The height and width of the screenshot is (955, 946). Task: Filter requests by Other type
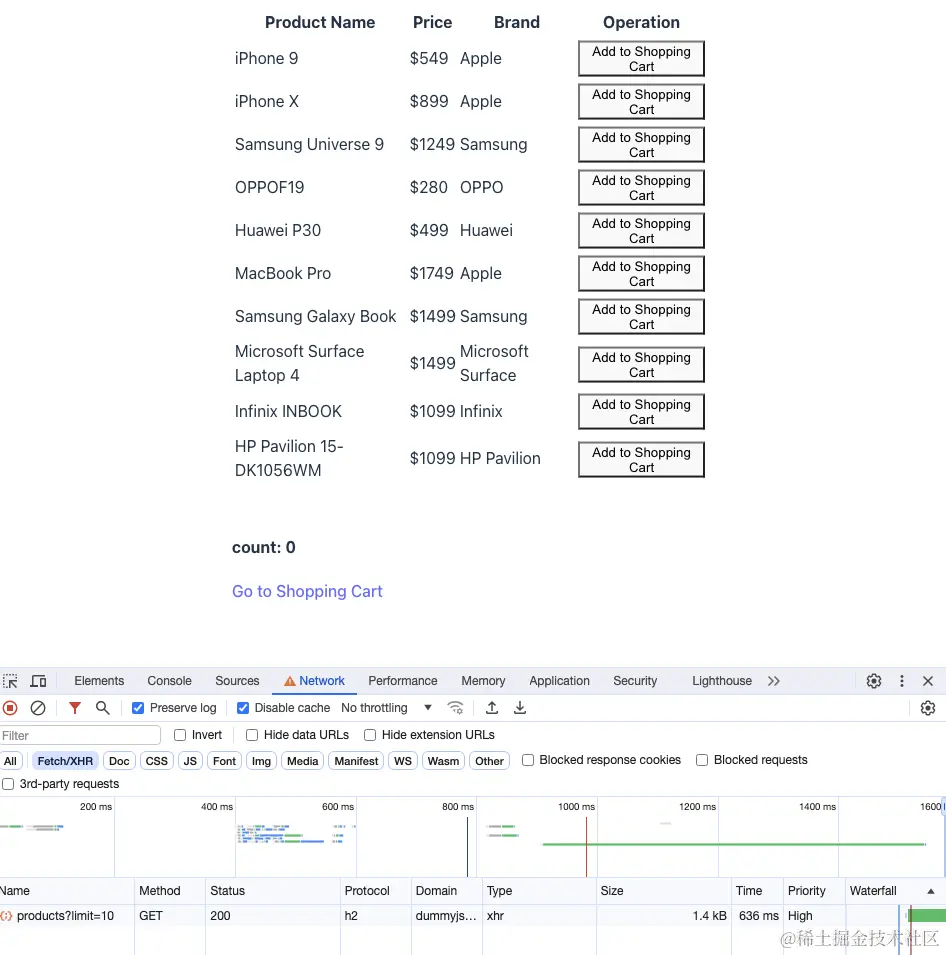click(x=489, y=761)
